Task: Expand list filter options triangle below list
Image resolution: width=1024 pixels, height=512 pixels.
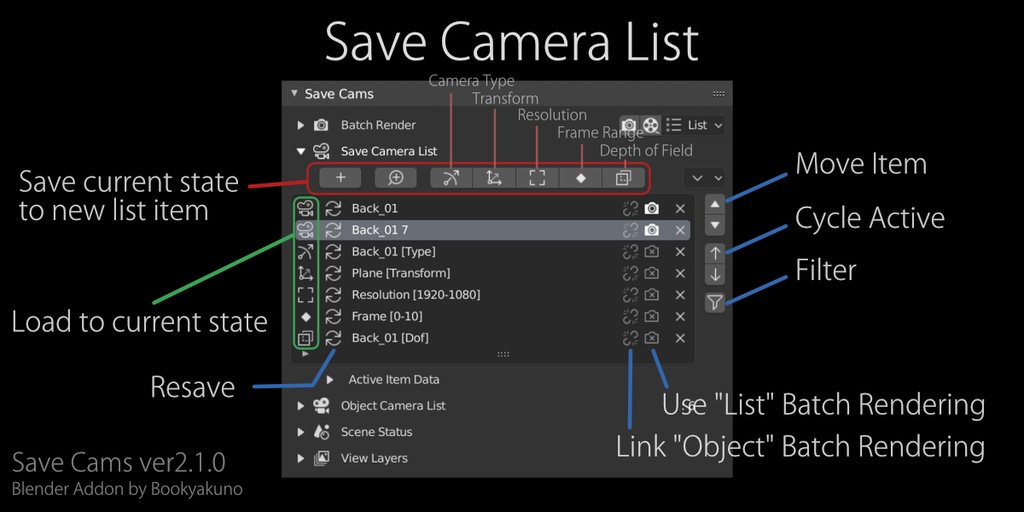Action: click(304, 354)
